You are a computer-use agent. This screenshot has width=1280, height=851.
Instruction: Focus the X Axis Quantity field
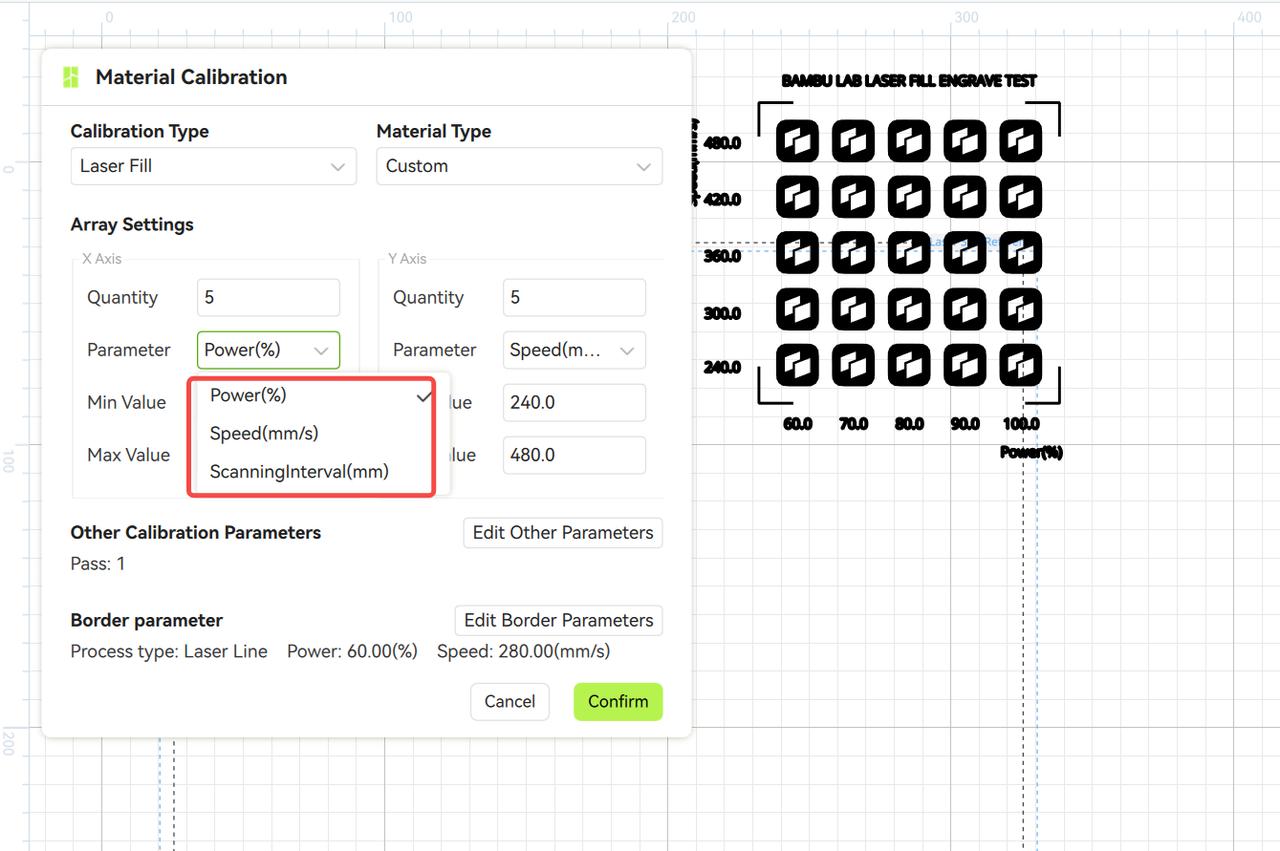tap(268, 297)
